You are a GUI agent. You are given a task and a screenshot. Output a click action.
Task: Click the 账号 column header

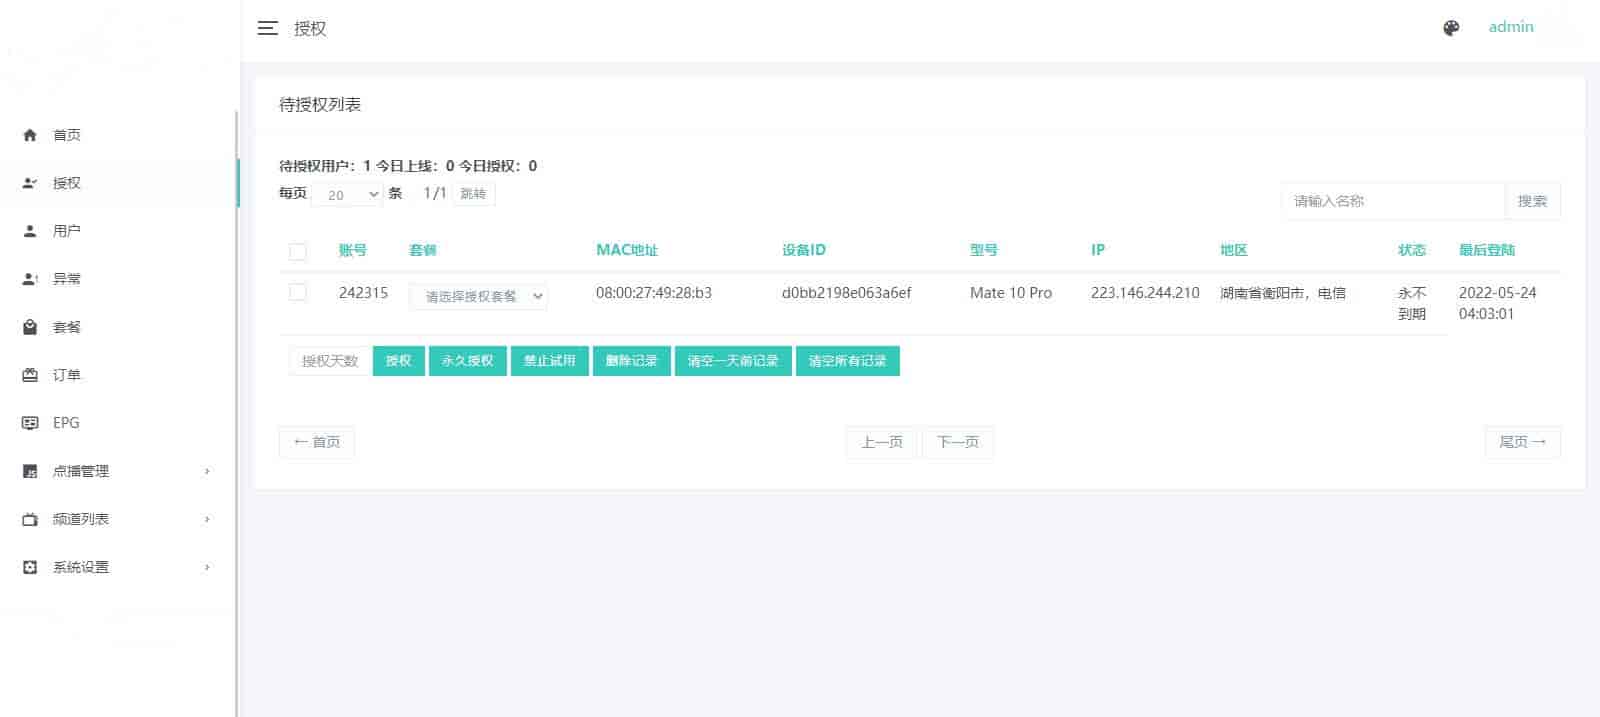[x=353, y=250]
